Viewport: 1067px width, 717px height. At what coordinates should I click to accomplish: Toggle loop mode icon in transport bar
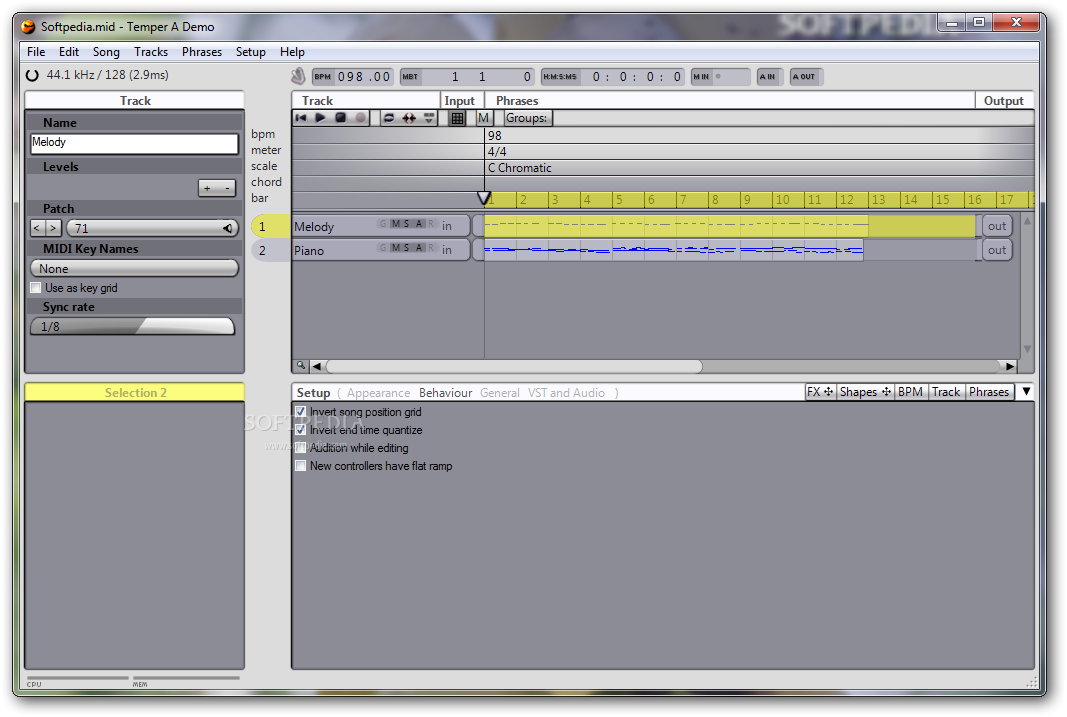click(x=389, y=118)
